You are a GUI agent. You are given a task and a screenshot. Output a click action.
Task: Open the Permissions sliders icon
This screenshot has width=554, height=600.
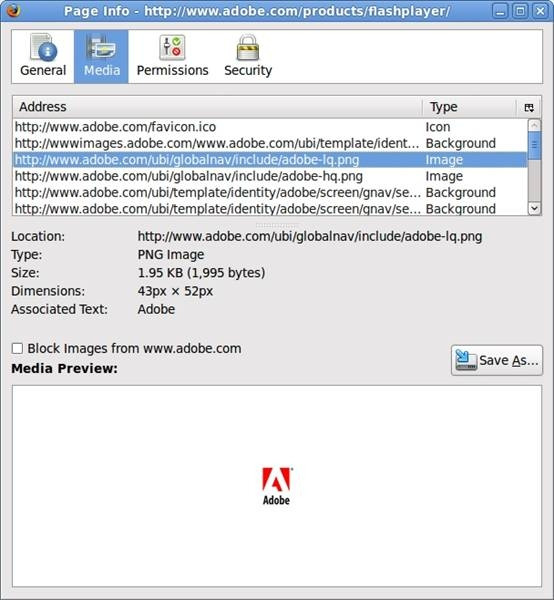pyautogui.click(x=172, y=47)
